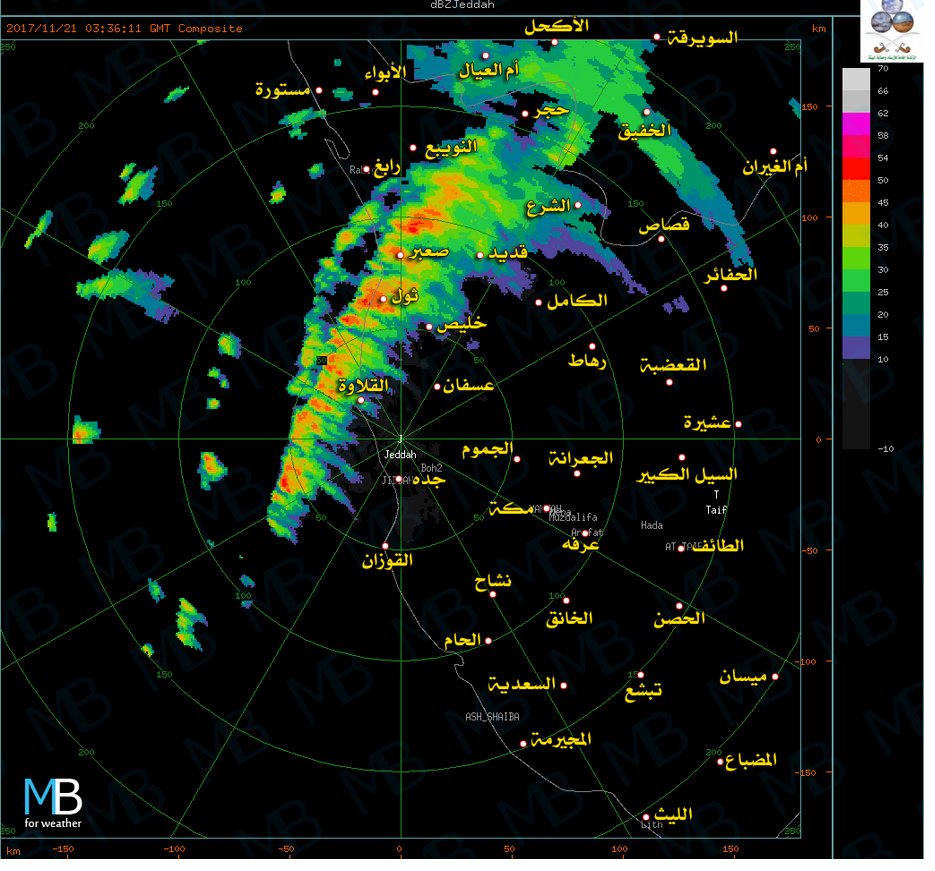Click the 'عرفه' location label
935x871 pixels.
click(581, 544)
